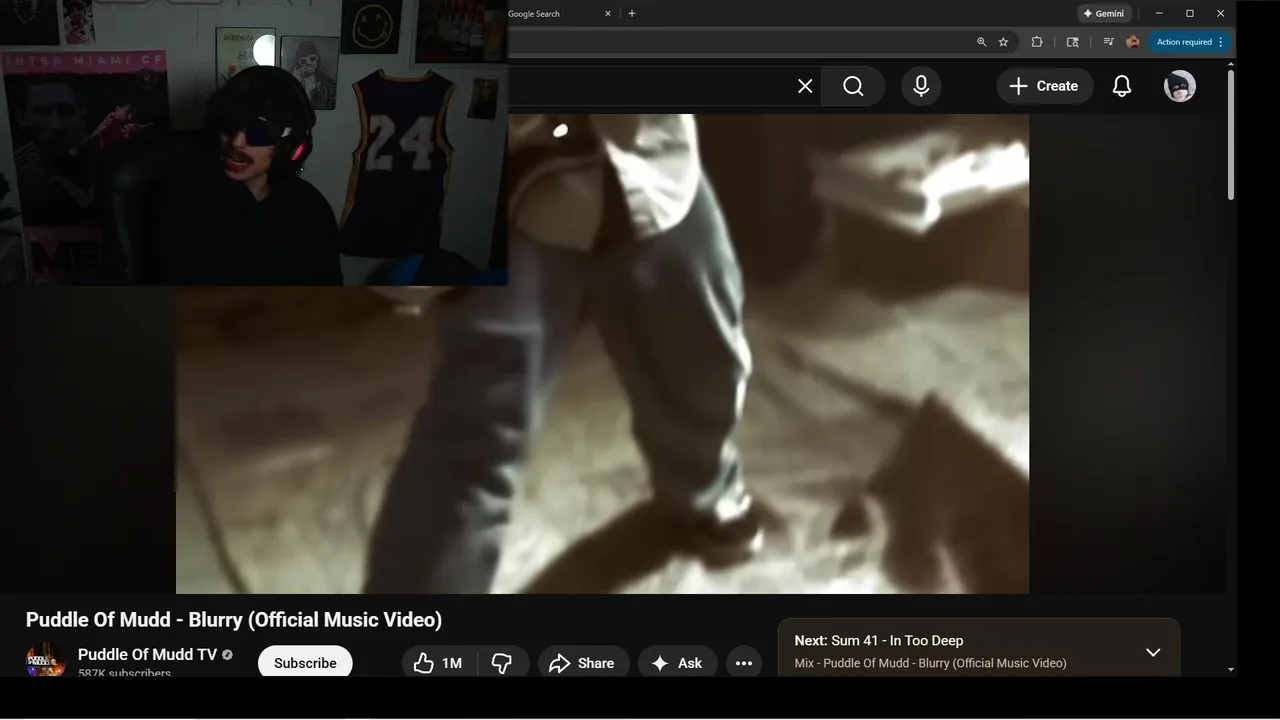Click the Action required button
This screenshot has height=720, width=1280.
click(1190, 42)
